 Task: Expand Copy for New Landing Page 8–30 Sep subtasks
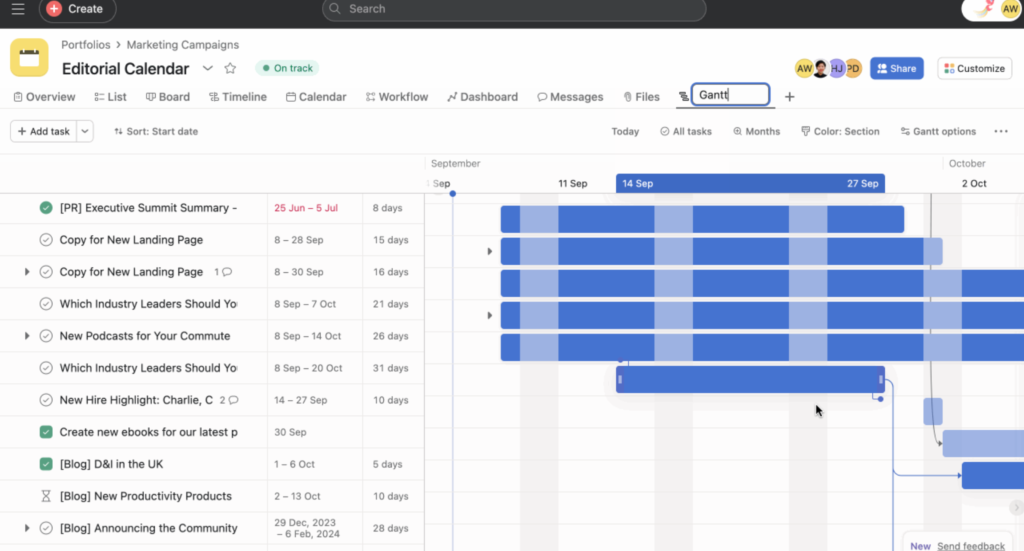27,272
